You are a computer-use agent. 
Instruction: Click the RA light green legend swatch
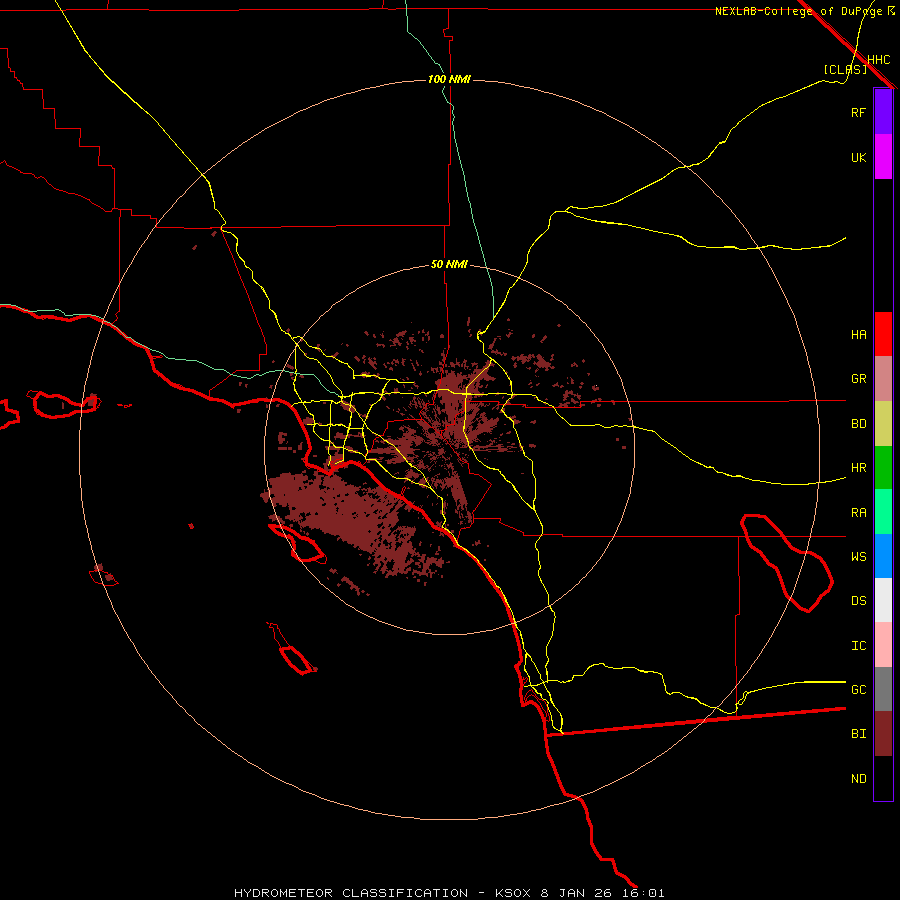pyautogui.click(x=883, y=512)
